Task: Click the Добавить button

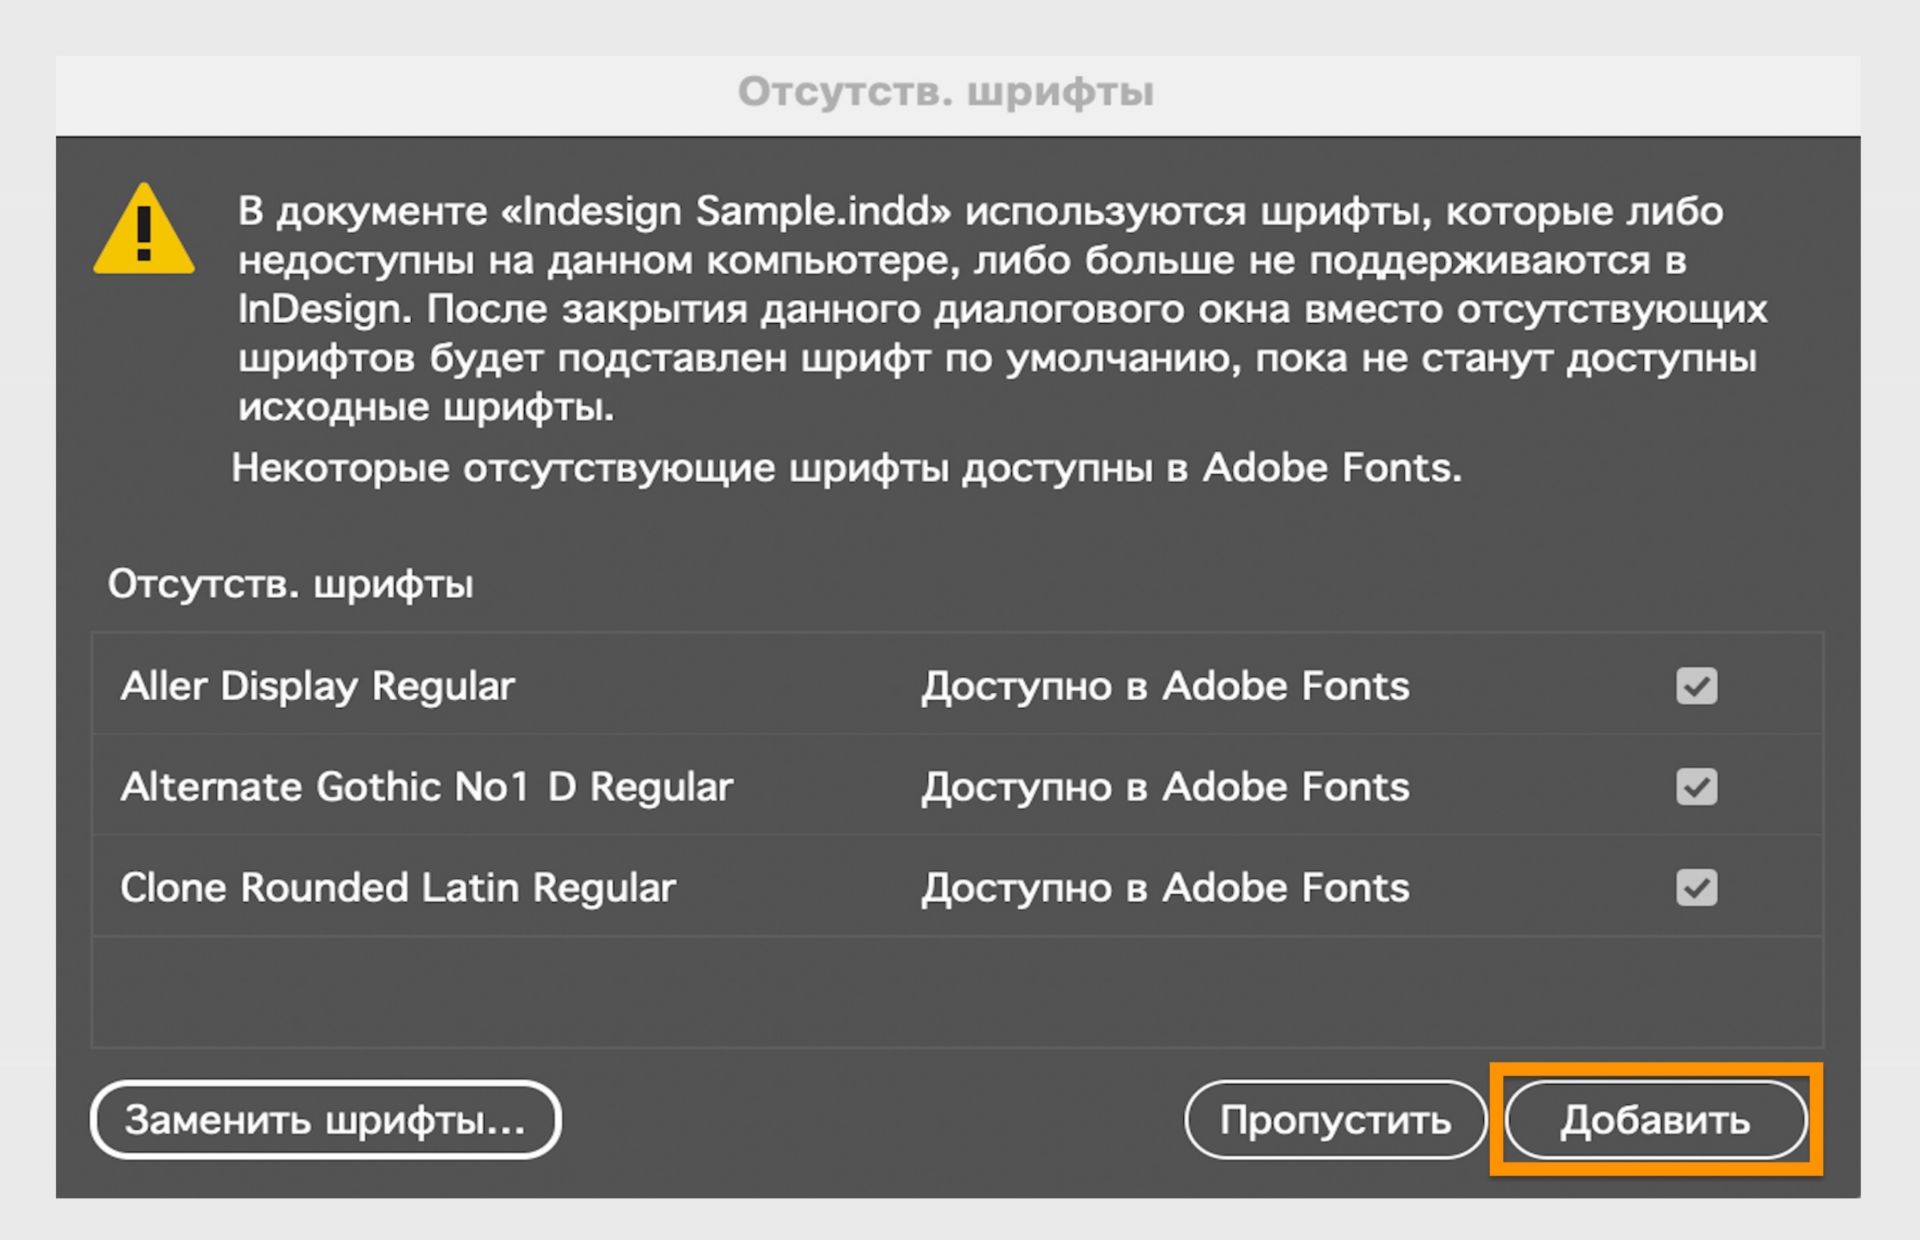Action: pos(1655,1120)
